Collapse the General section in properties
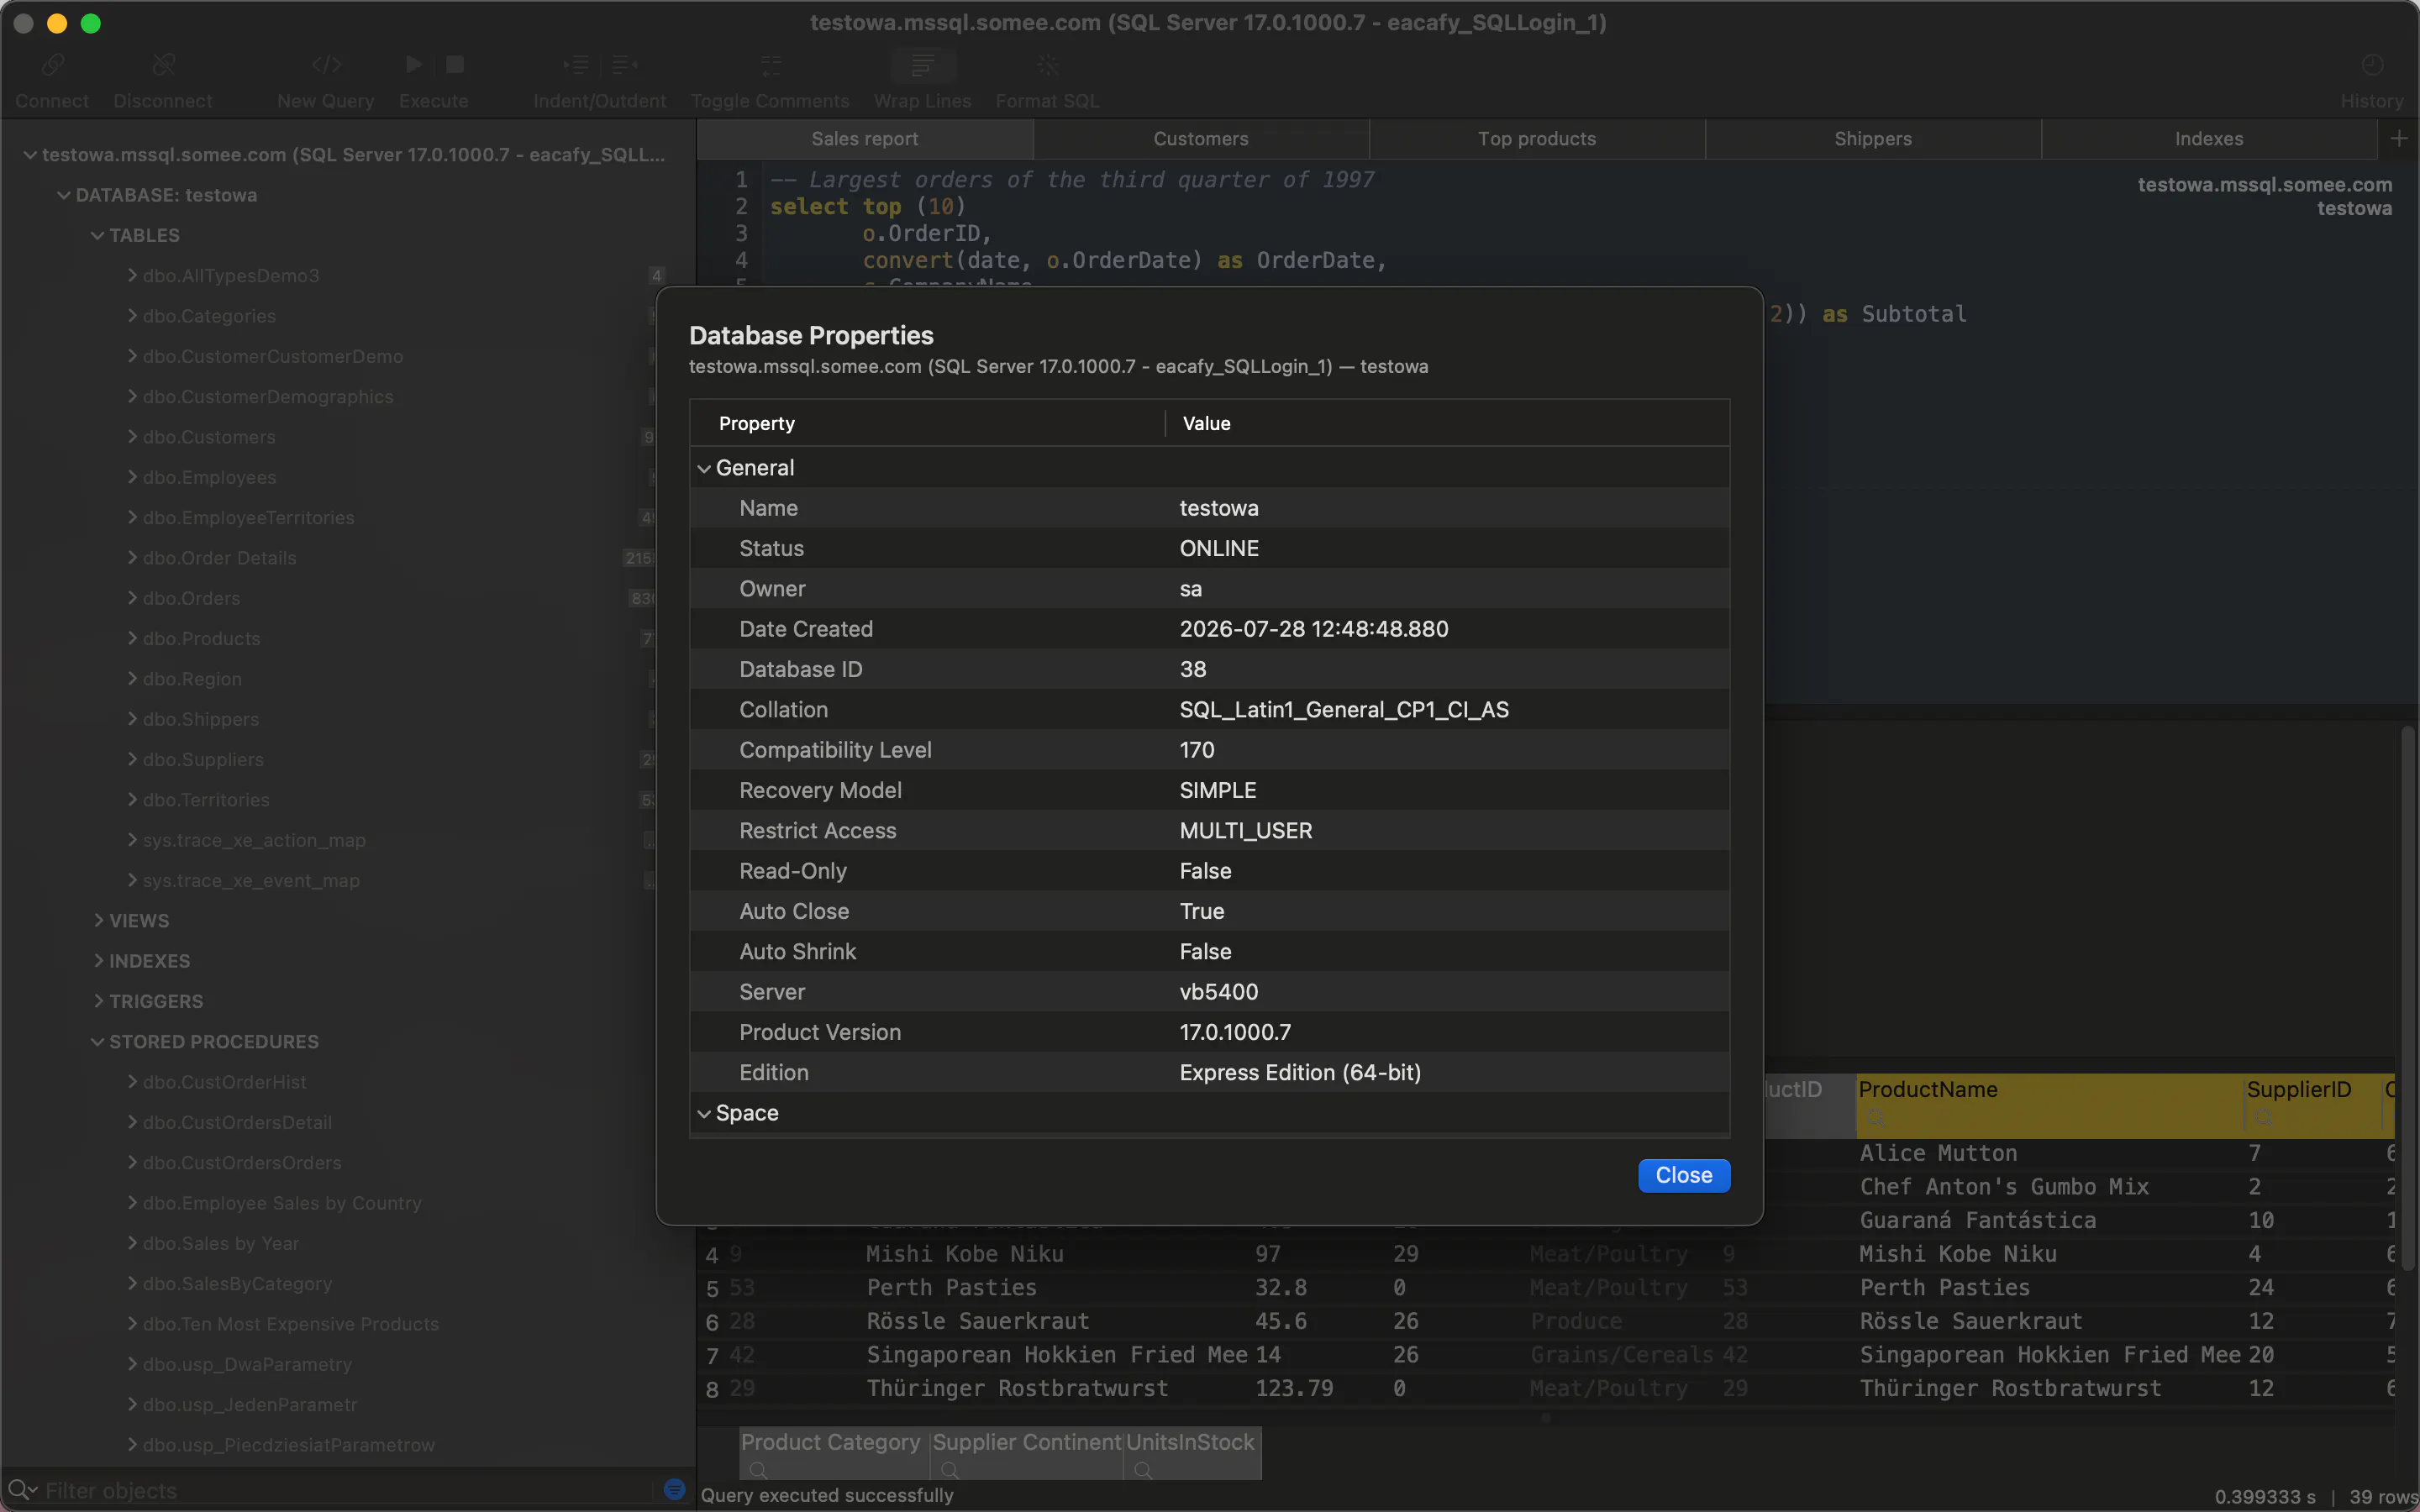This screenshot has width=2420, height=1512. [704, 468]
